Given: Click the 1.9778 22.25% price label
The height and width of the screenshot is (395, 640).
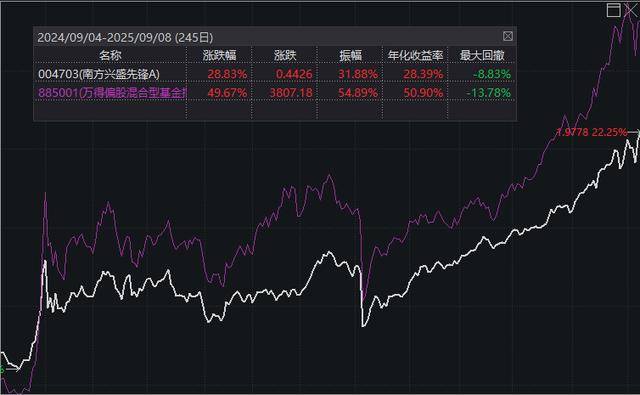Looking at the screenshot, I should (x=592, y=132).
